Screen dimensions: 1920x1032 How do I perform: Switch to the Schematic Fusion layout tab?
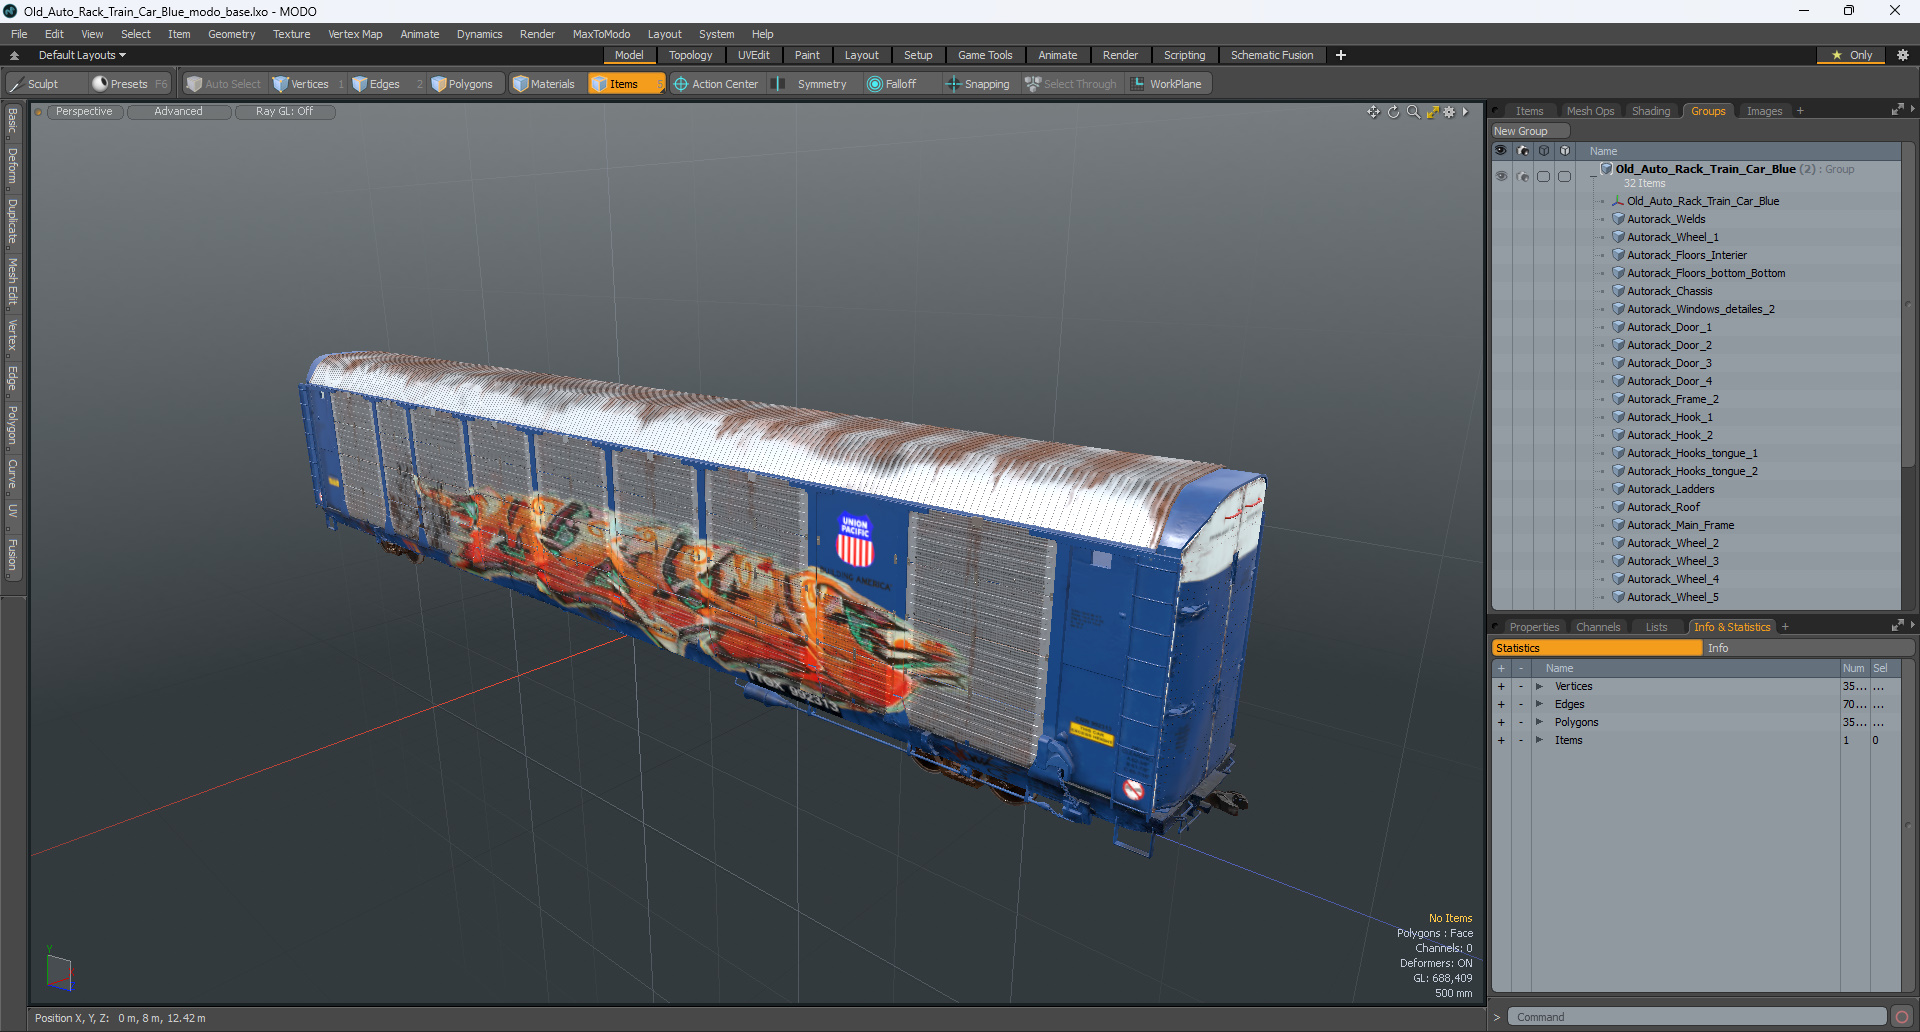coord(1272,55)
